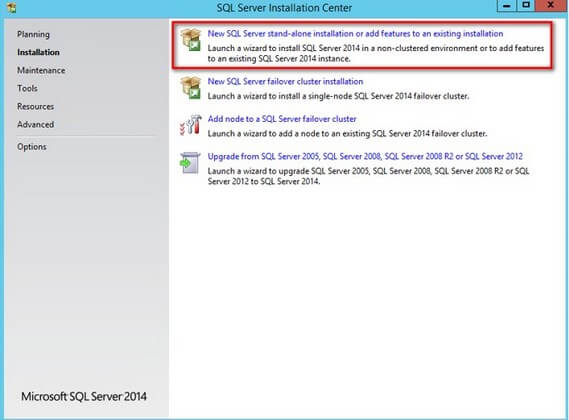Go to the Tools category

[27, 89]
